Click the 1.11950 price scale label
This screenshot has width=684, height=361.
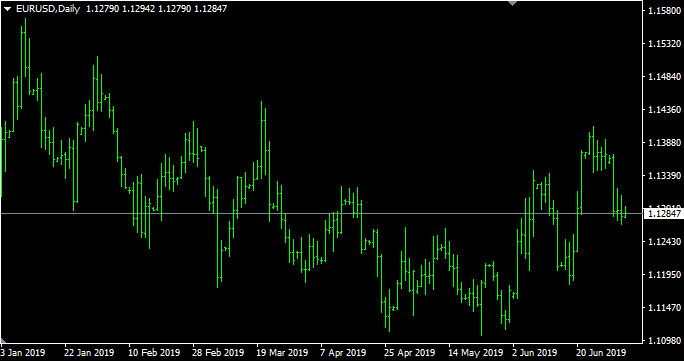tap(665, 275)
